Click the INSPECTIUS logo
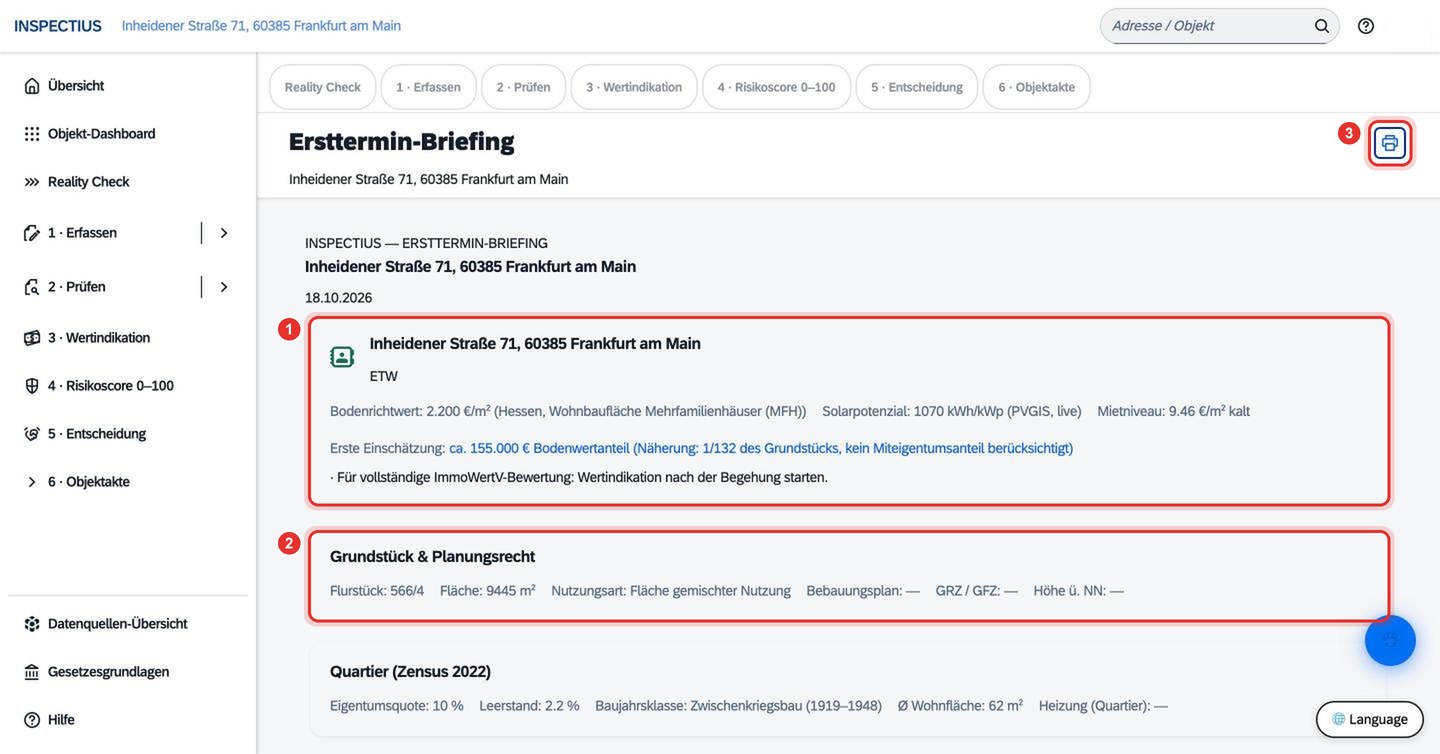This screenshot has width=1440, height=754. tap(58, 26)
